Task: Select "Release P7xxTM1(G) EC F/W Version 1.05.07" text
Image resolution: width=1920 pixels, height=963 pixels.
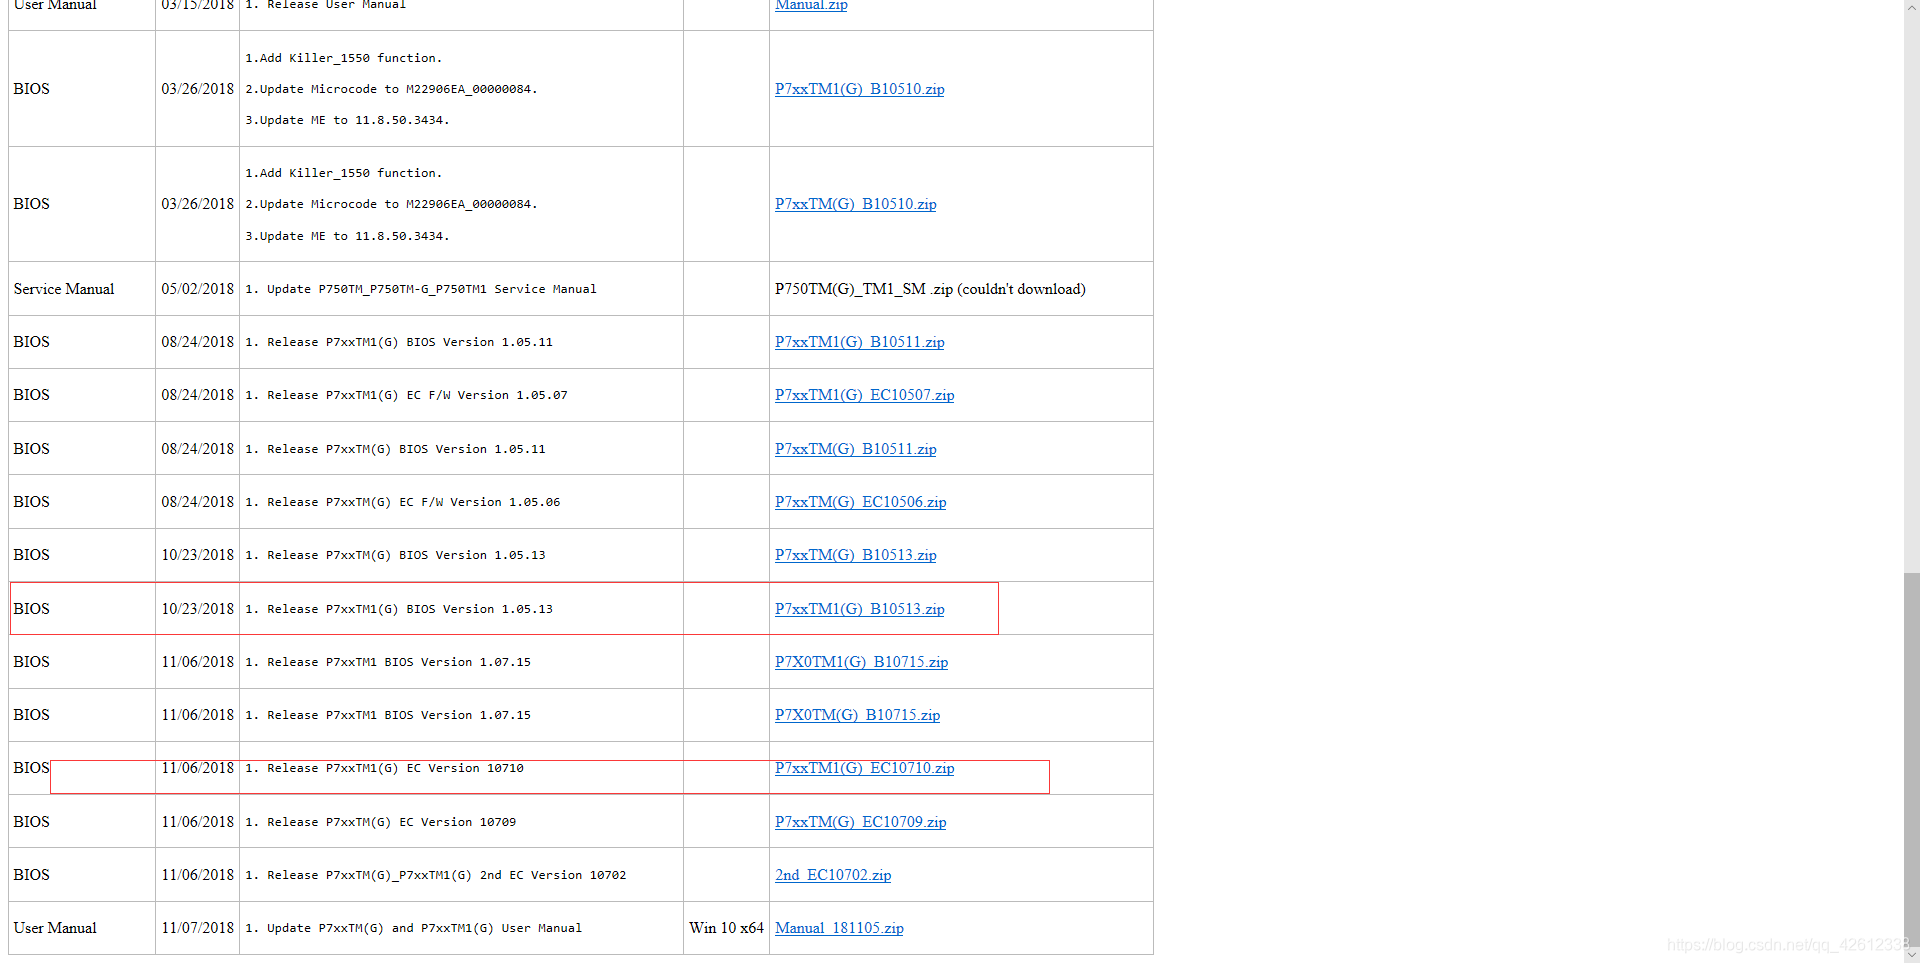Action: pyautogui.click(x=417, y=395)
